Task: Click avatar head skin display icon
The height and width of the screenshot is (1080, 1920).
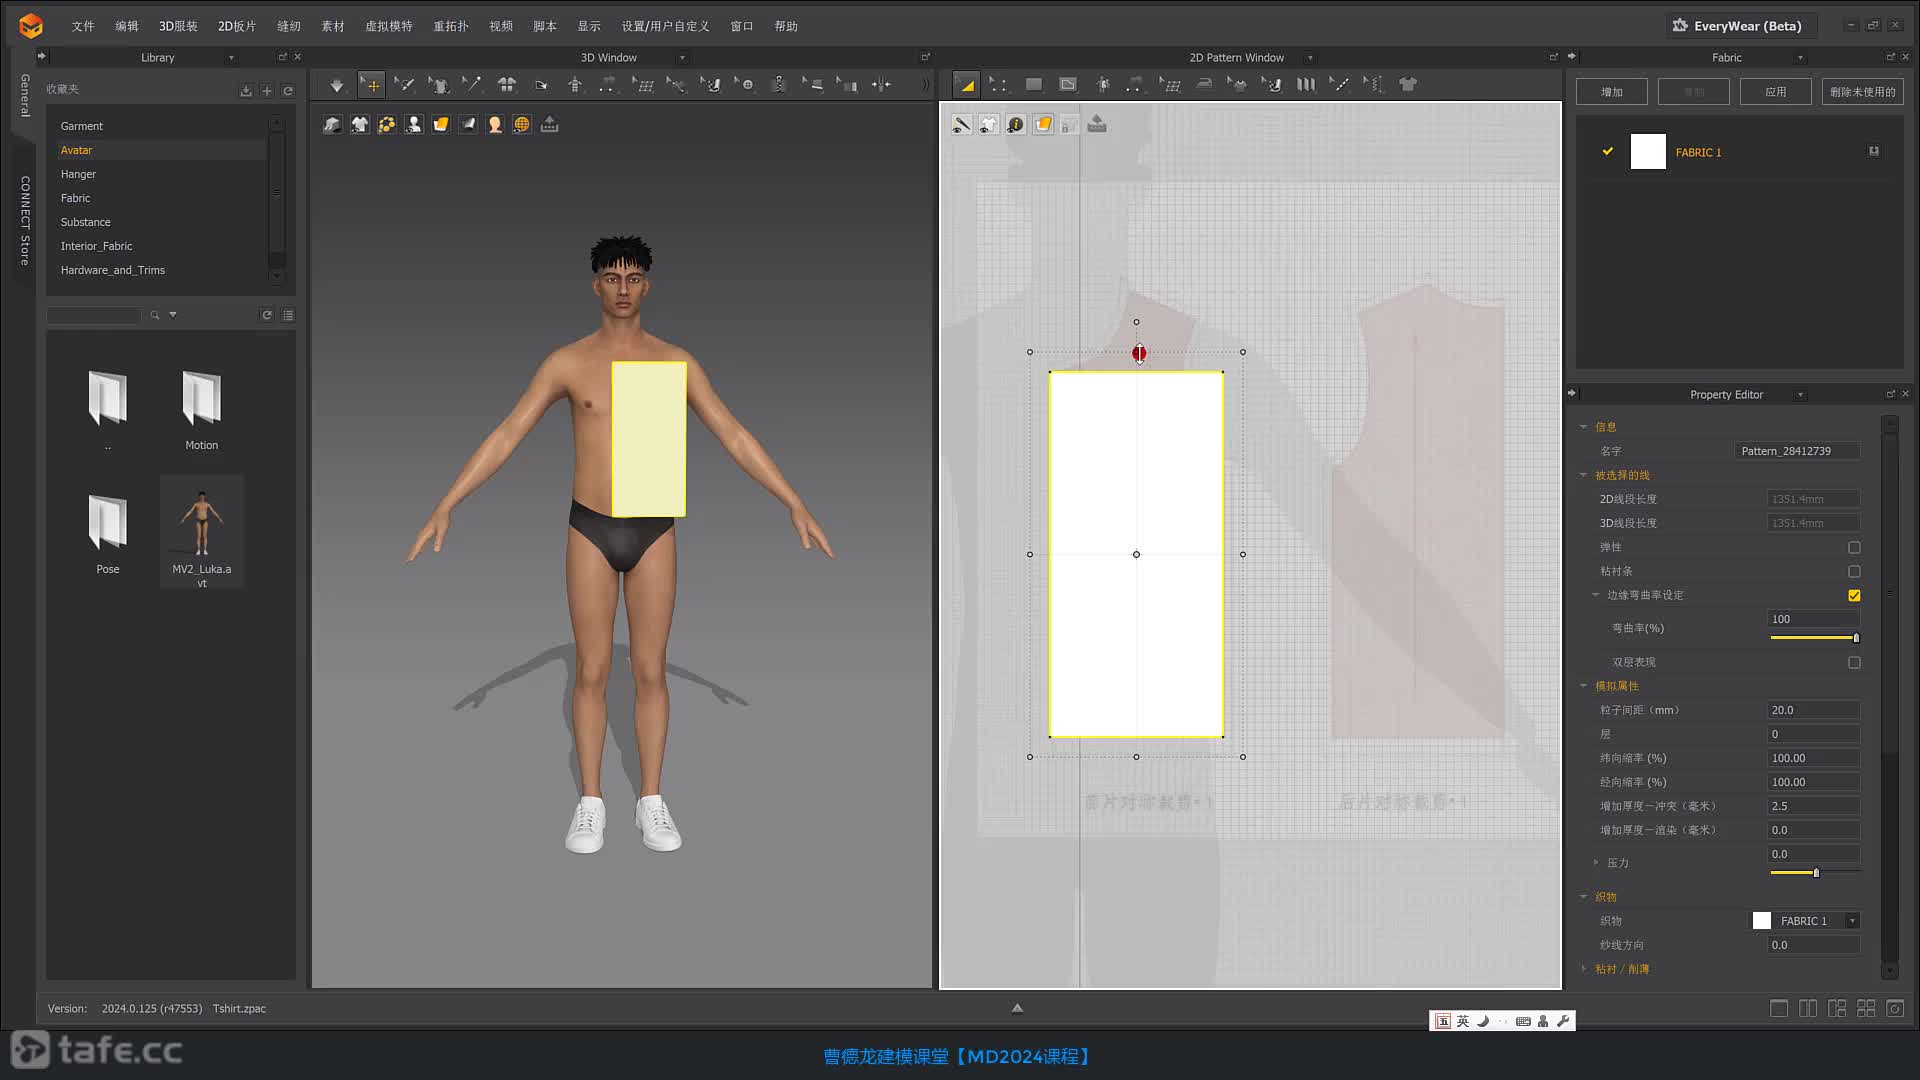Action: tap(494, 124)
